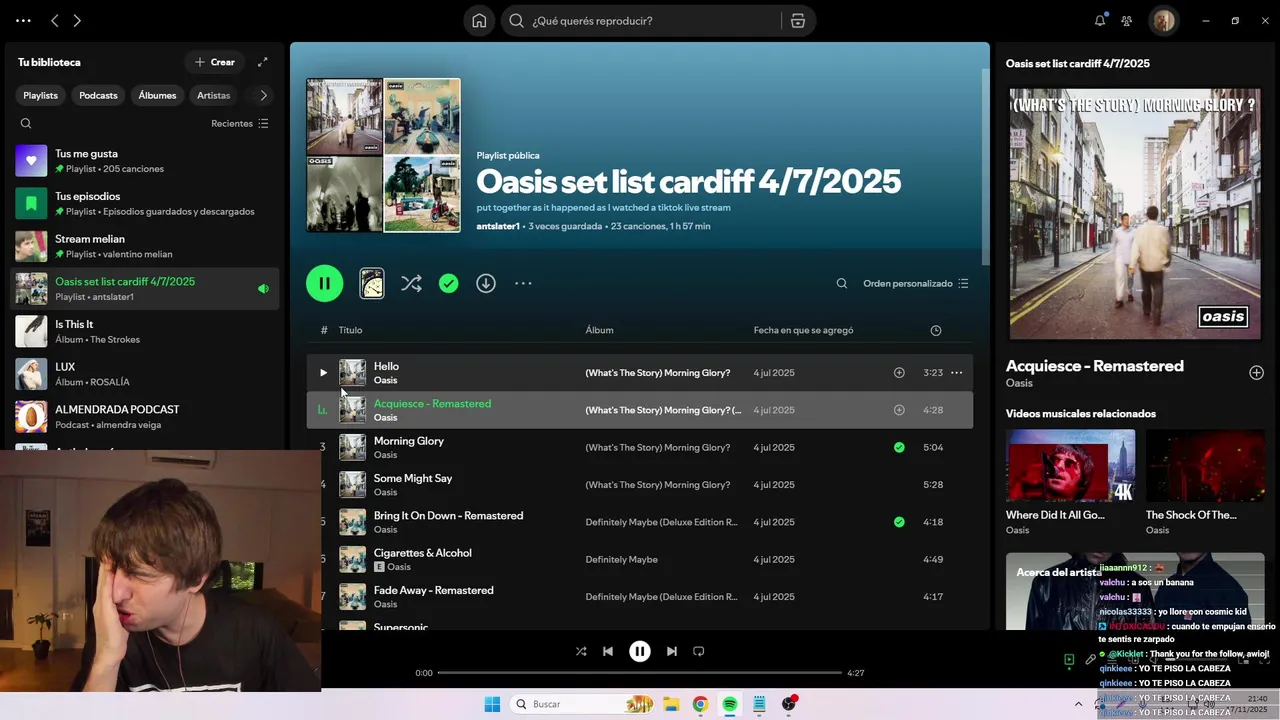Screen dimensions: 1280x720
Task: Toggle shuffle in playlist header
Action: 411,283
